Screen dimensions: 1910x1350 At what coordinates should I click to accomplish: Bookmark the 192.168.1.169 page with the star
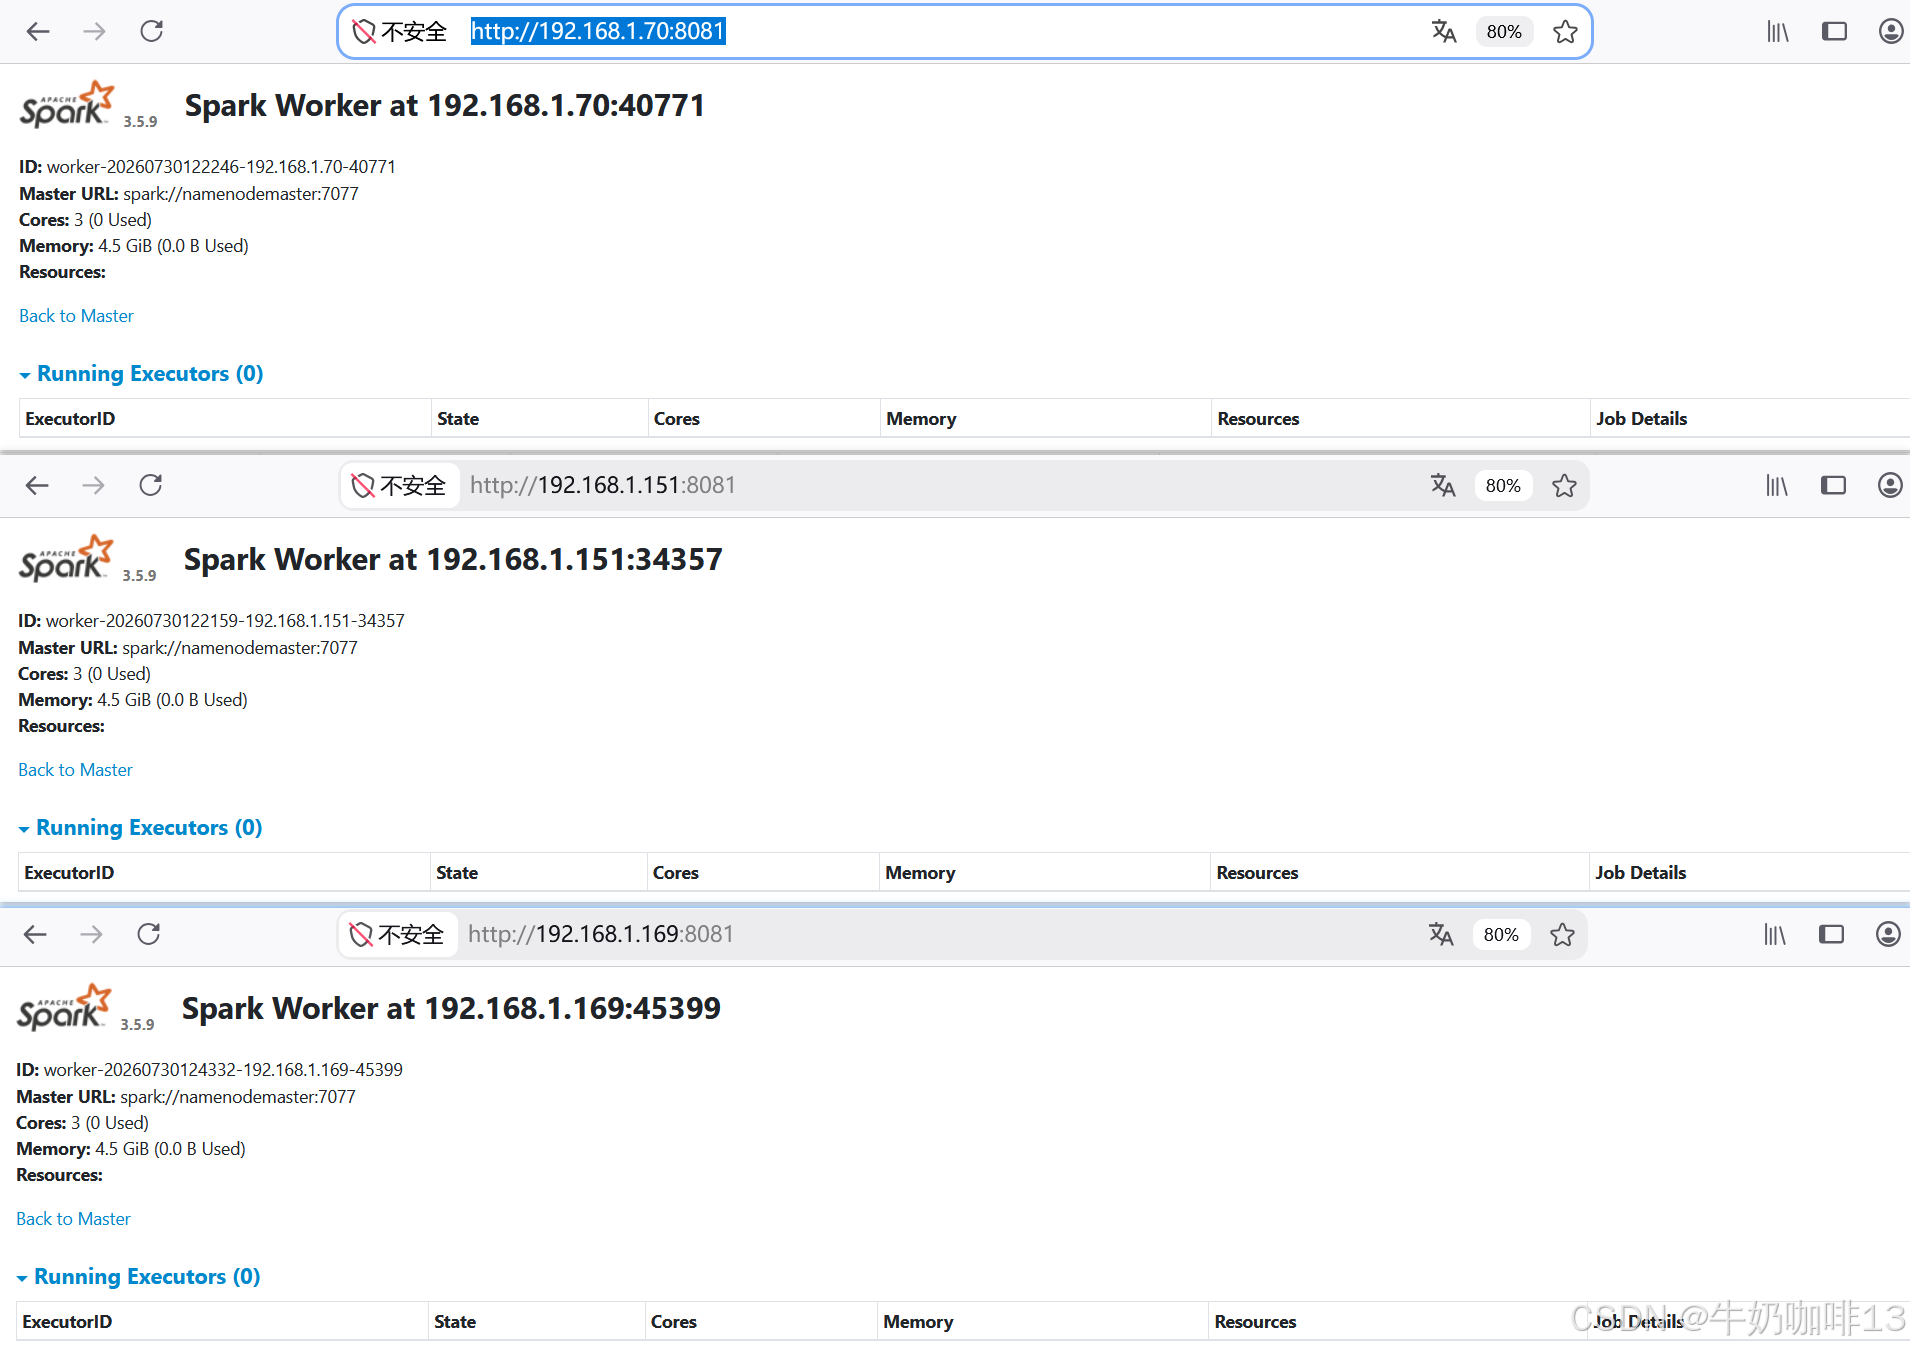[x=1562, y=935]
